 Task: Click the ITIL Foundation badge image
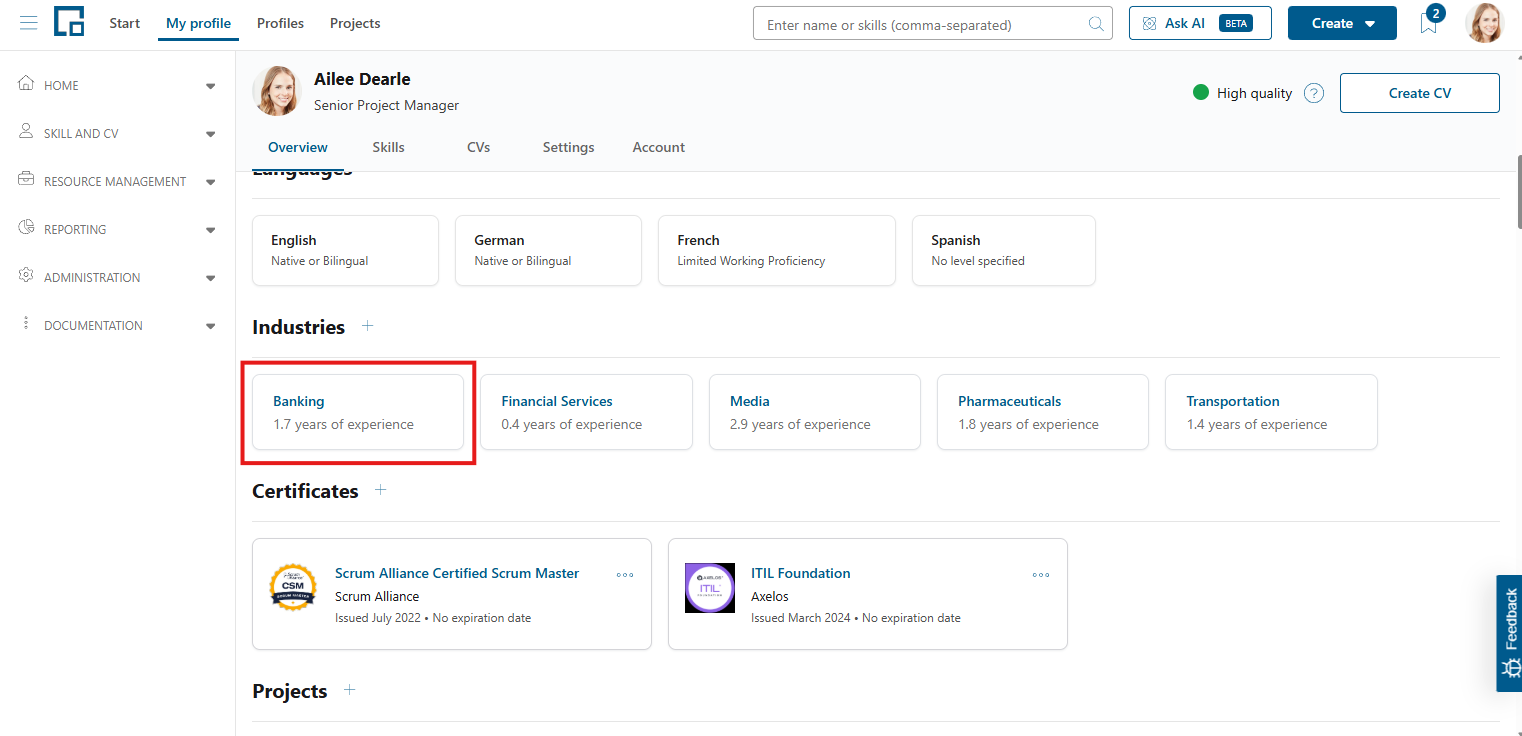coord(709,587)
